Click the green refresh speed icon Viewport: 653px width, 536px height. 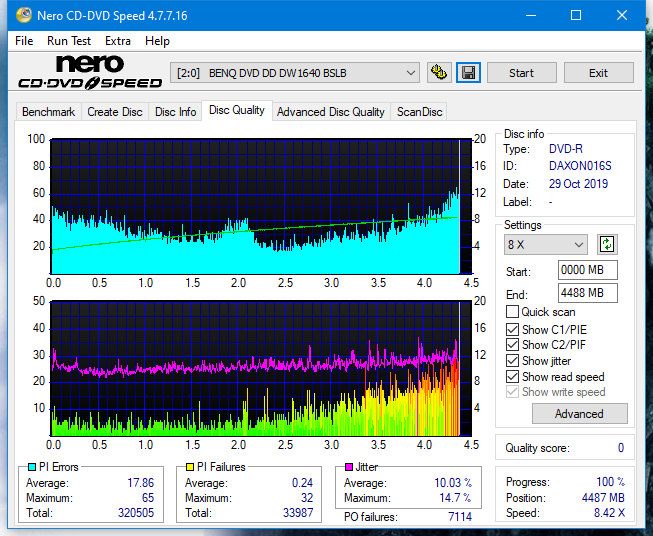click(x=607, y=244)
